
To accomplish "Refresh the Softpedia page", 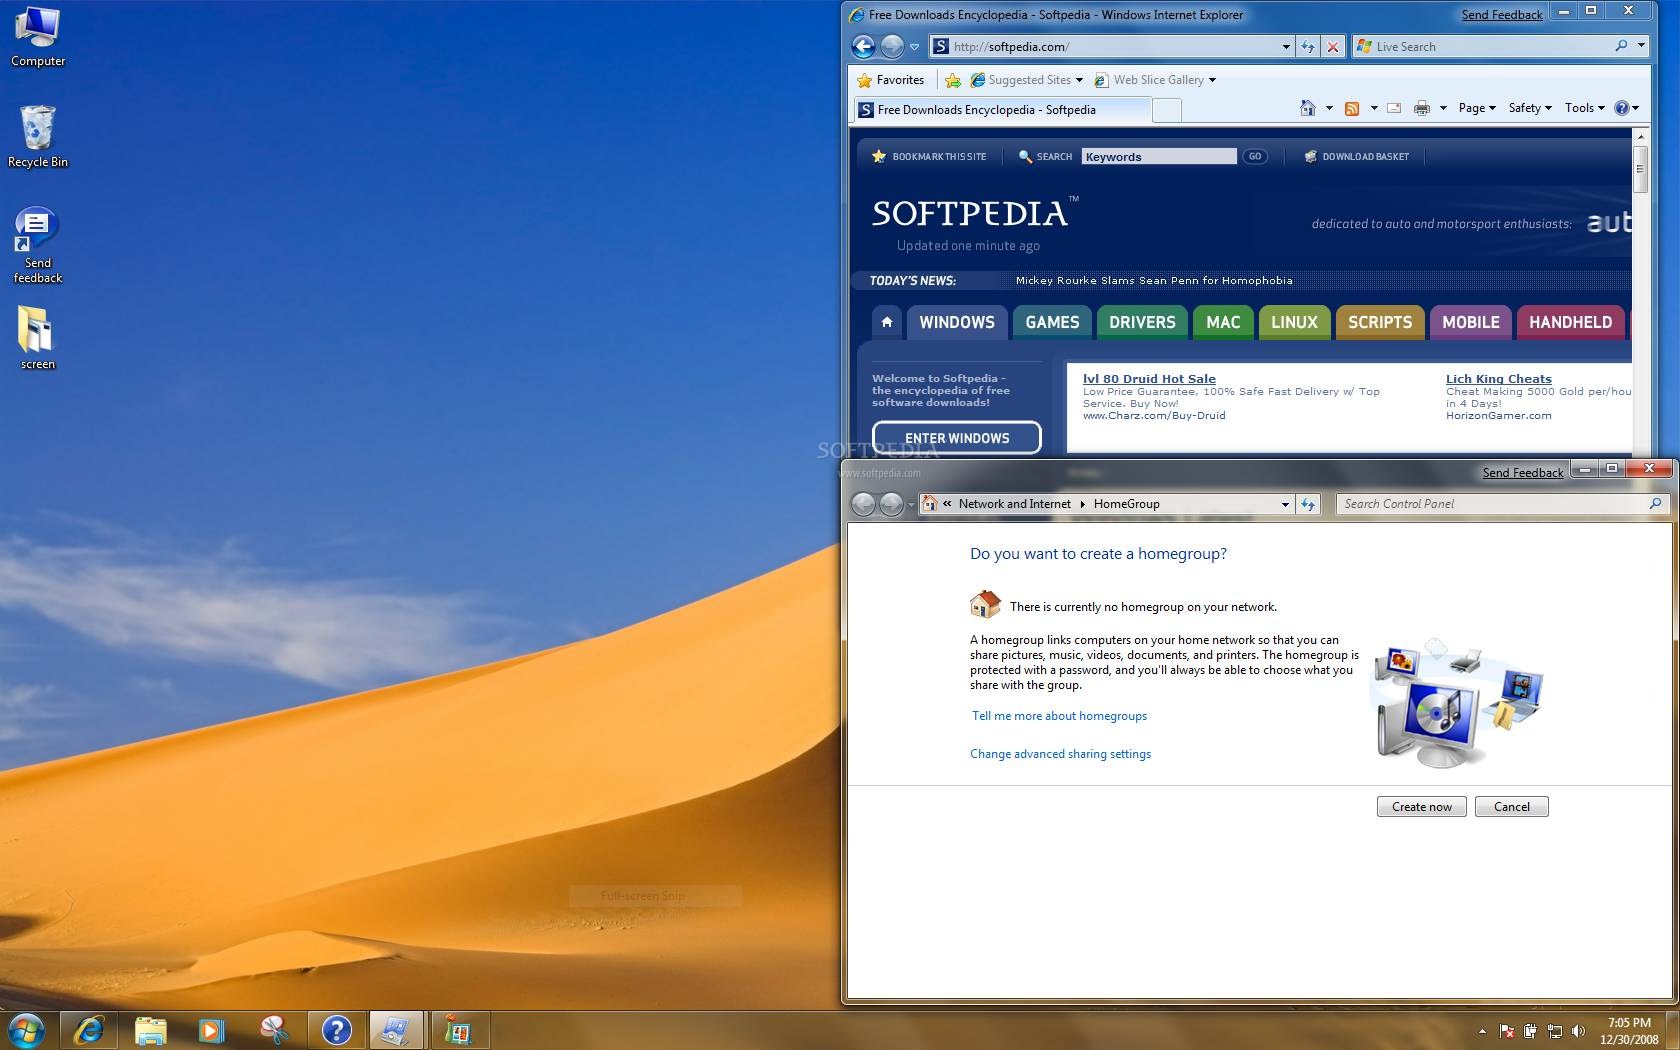I will tap(1308, 47).
